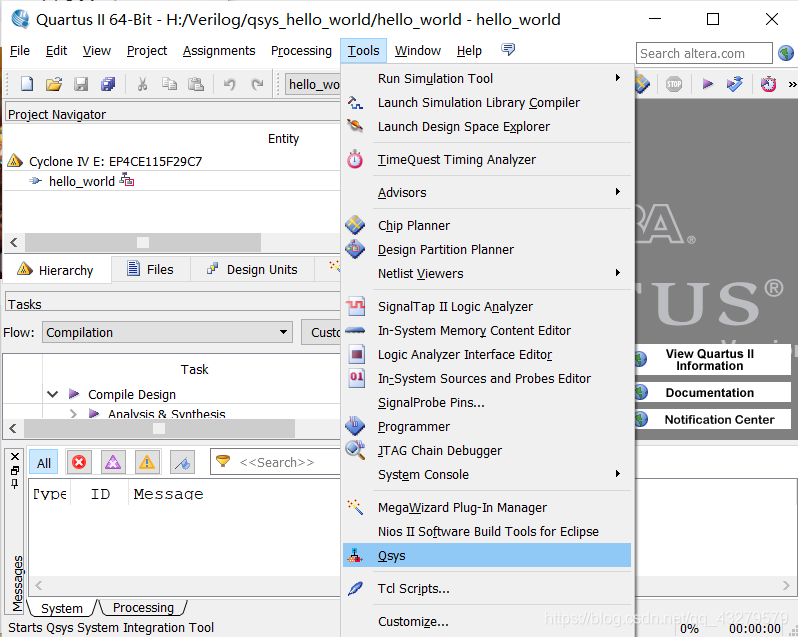Screen dimensions: 798x637
Task: Click the Cut scissors icon
Action: click(x=142, y=83)
